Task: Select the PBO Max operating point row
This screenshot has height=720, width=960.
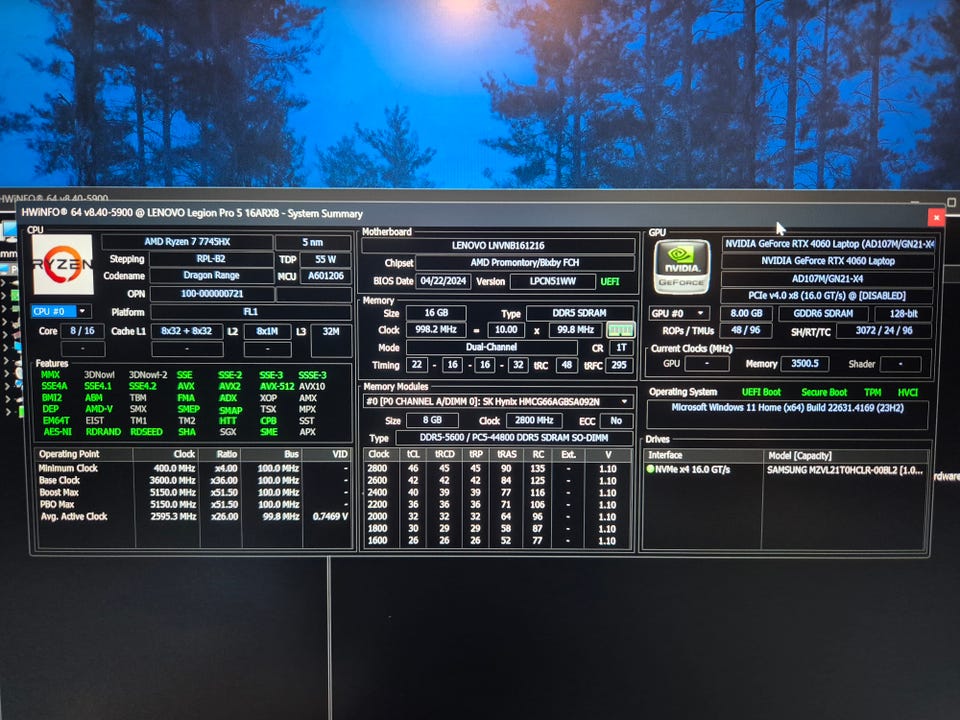Action: 193,504
